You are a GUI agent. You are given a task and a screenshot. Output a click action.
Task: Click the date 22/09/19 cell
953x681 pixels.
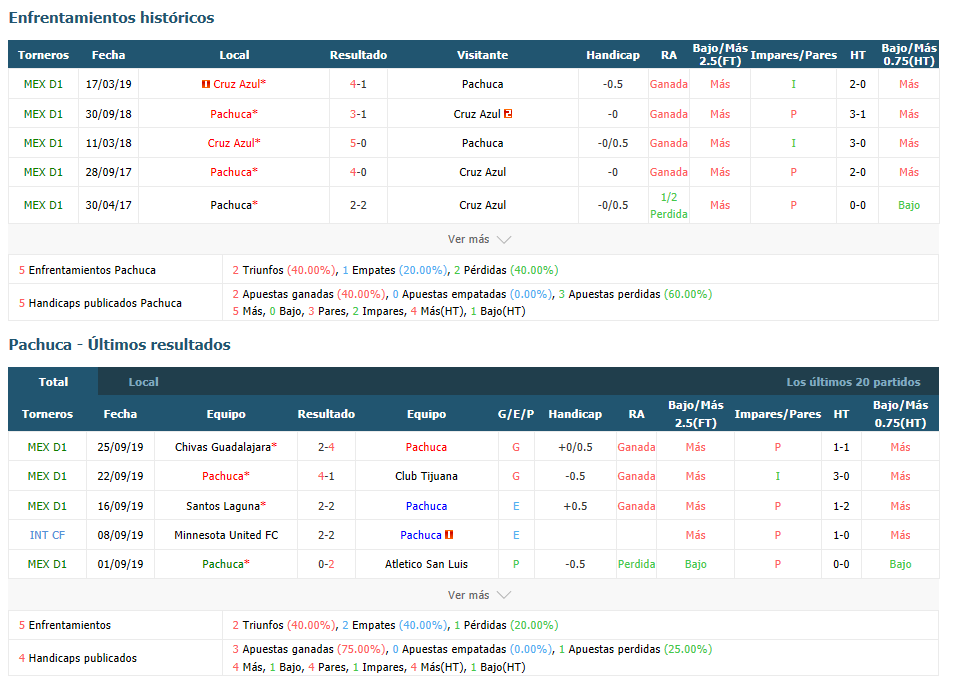click(x=120, y=476)
